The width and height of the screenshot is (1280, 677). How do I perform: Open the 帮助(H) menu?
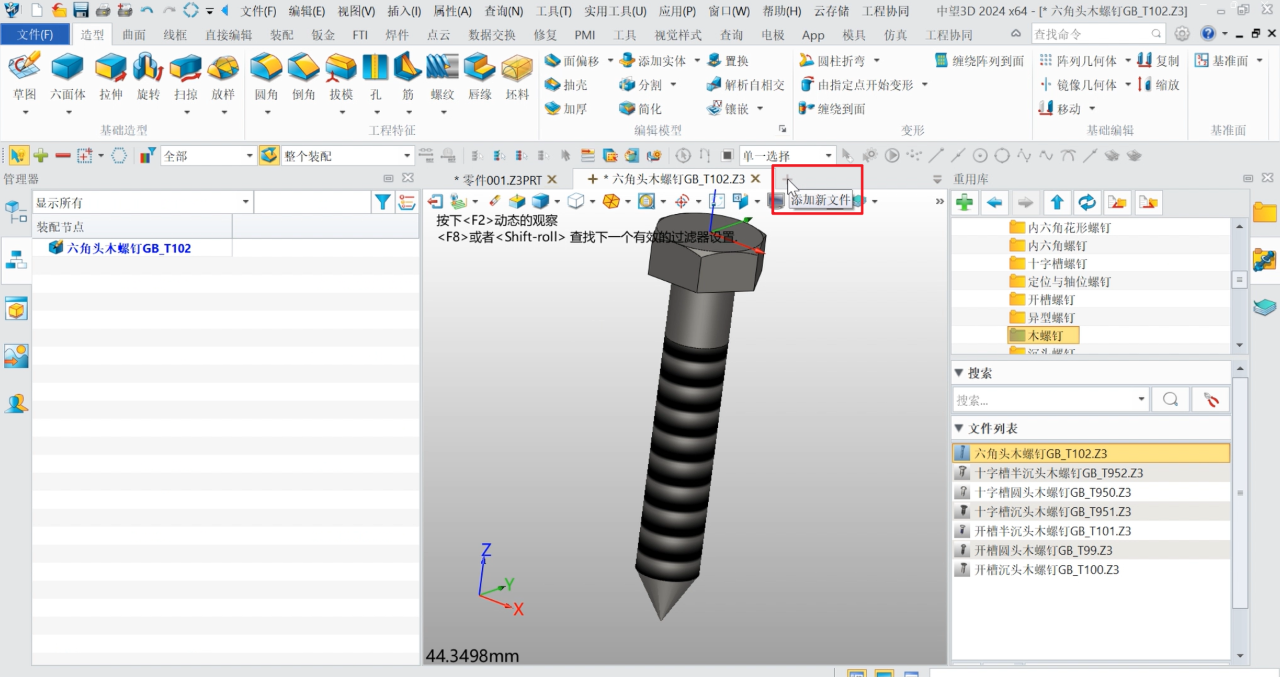coord(782,11)
